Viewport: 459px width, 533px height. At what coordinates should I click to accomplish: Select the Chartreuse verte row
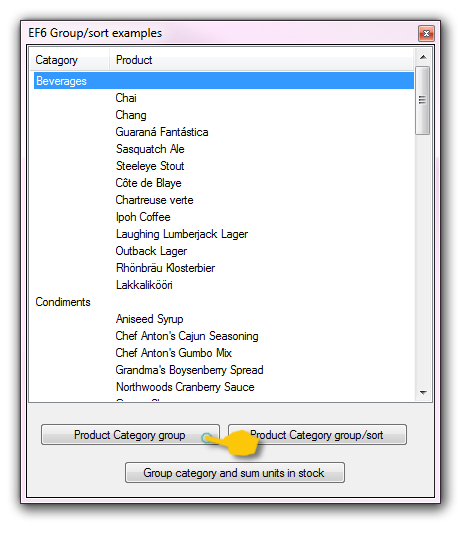224,200
